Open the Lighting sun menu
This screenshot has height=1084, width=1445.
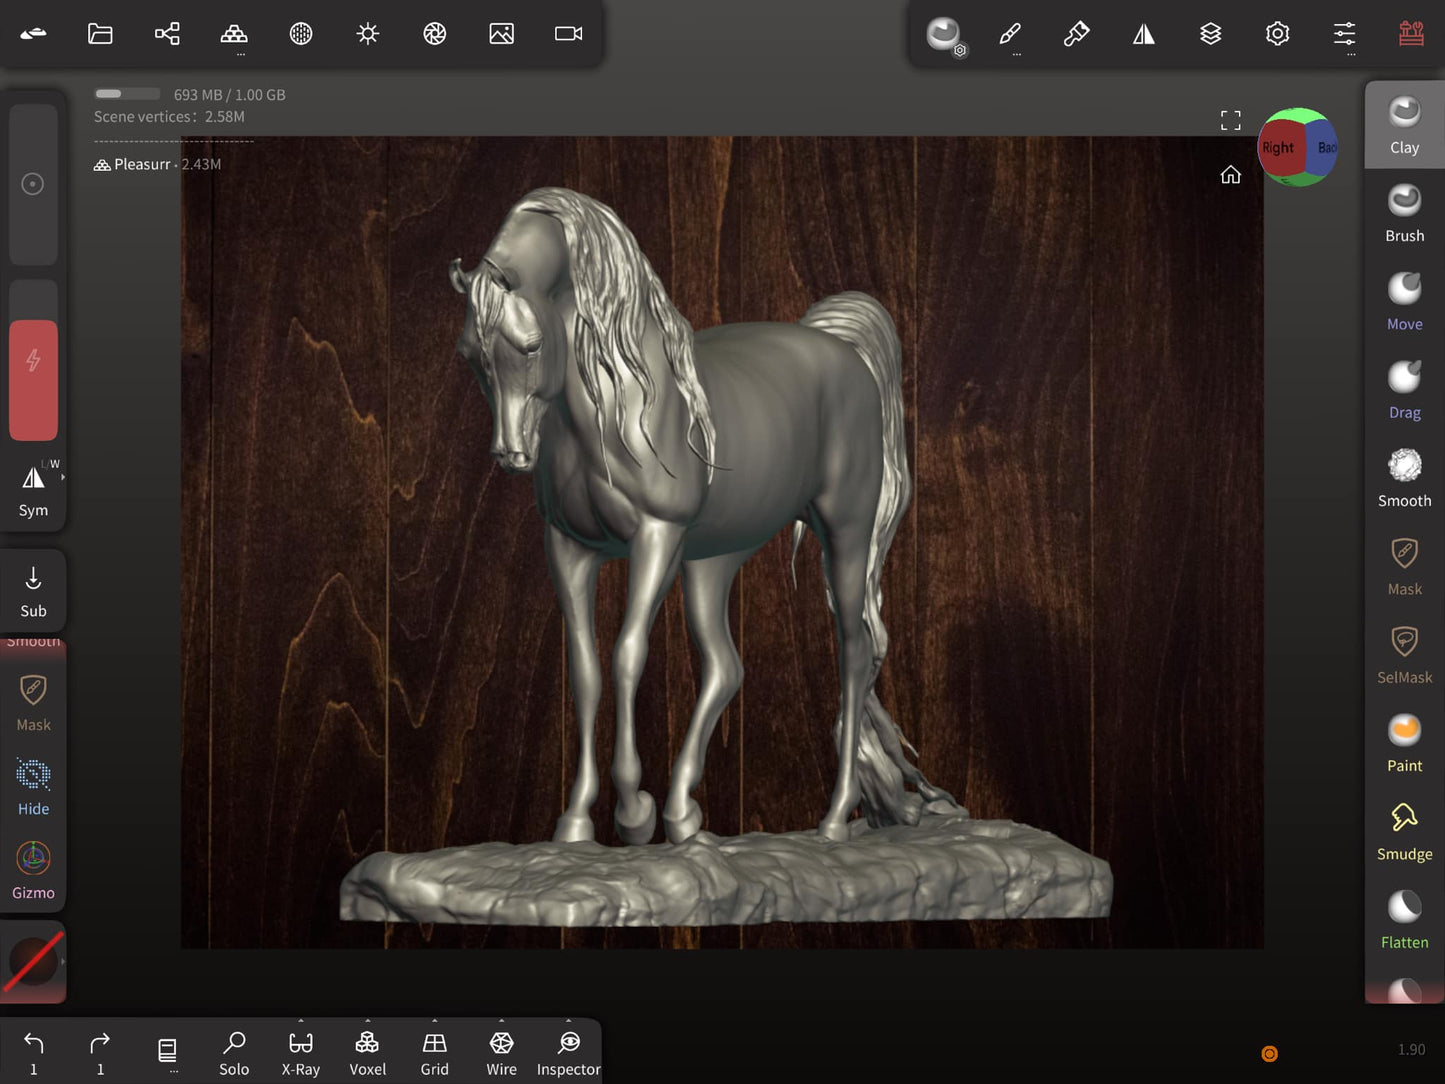coord(368,34)
